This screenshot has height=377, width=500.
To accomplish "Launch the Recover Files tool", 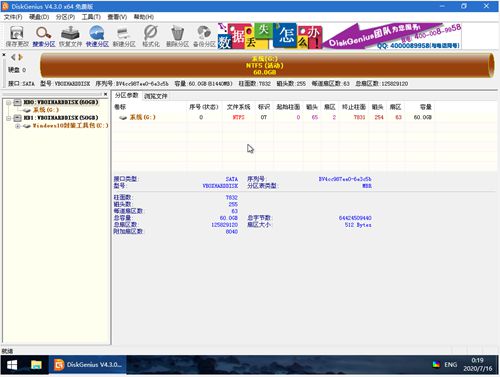I will (70, 36).
